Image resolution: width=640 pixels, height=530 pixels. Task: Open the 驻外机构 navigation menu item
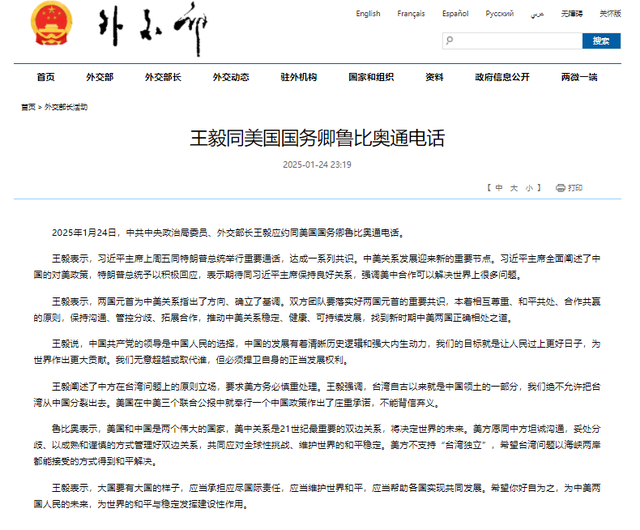click(299, 77)
